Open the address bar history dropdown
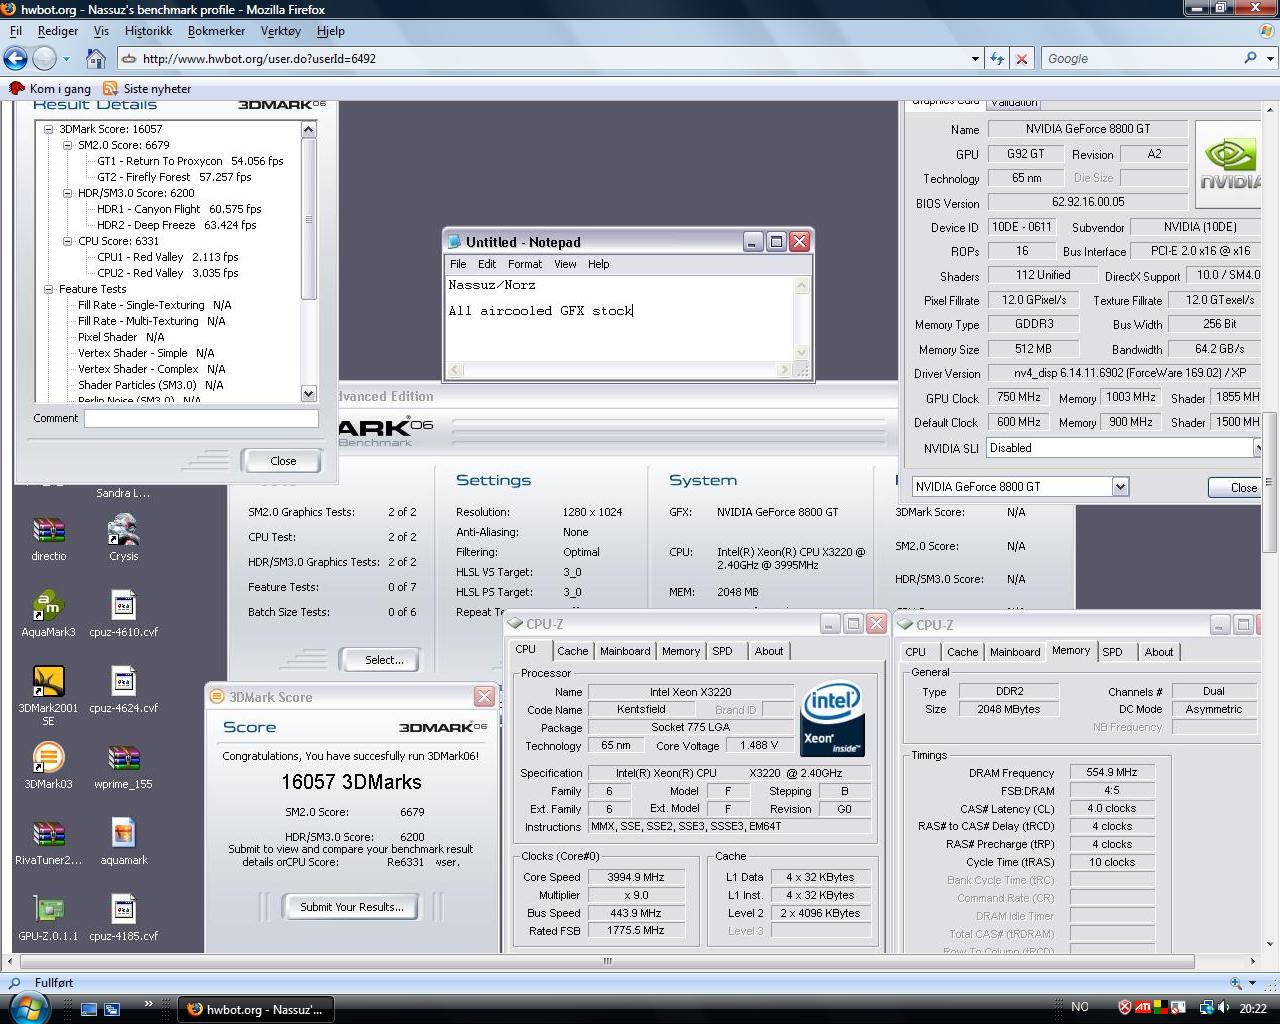1280x1024 pixels. point(975,59)
